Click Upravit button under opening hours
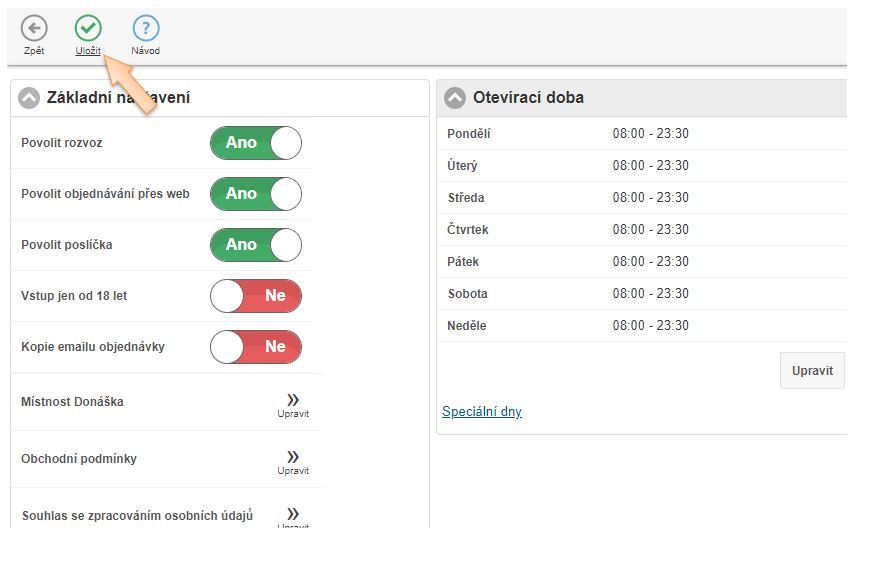 point(811,370)
